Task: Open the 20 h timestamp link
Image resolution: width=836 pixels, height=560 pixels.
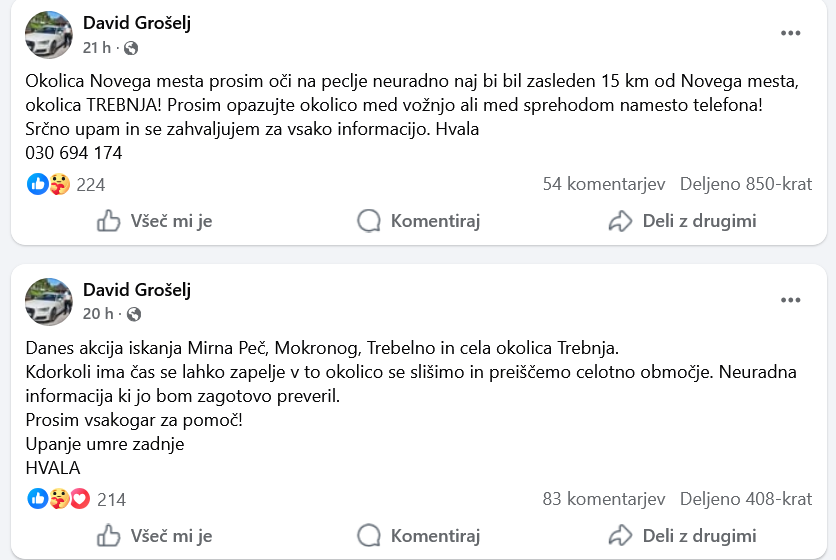Action: [x=97, y=314]
